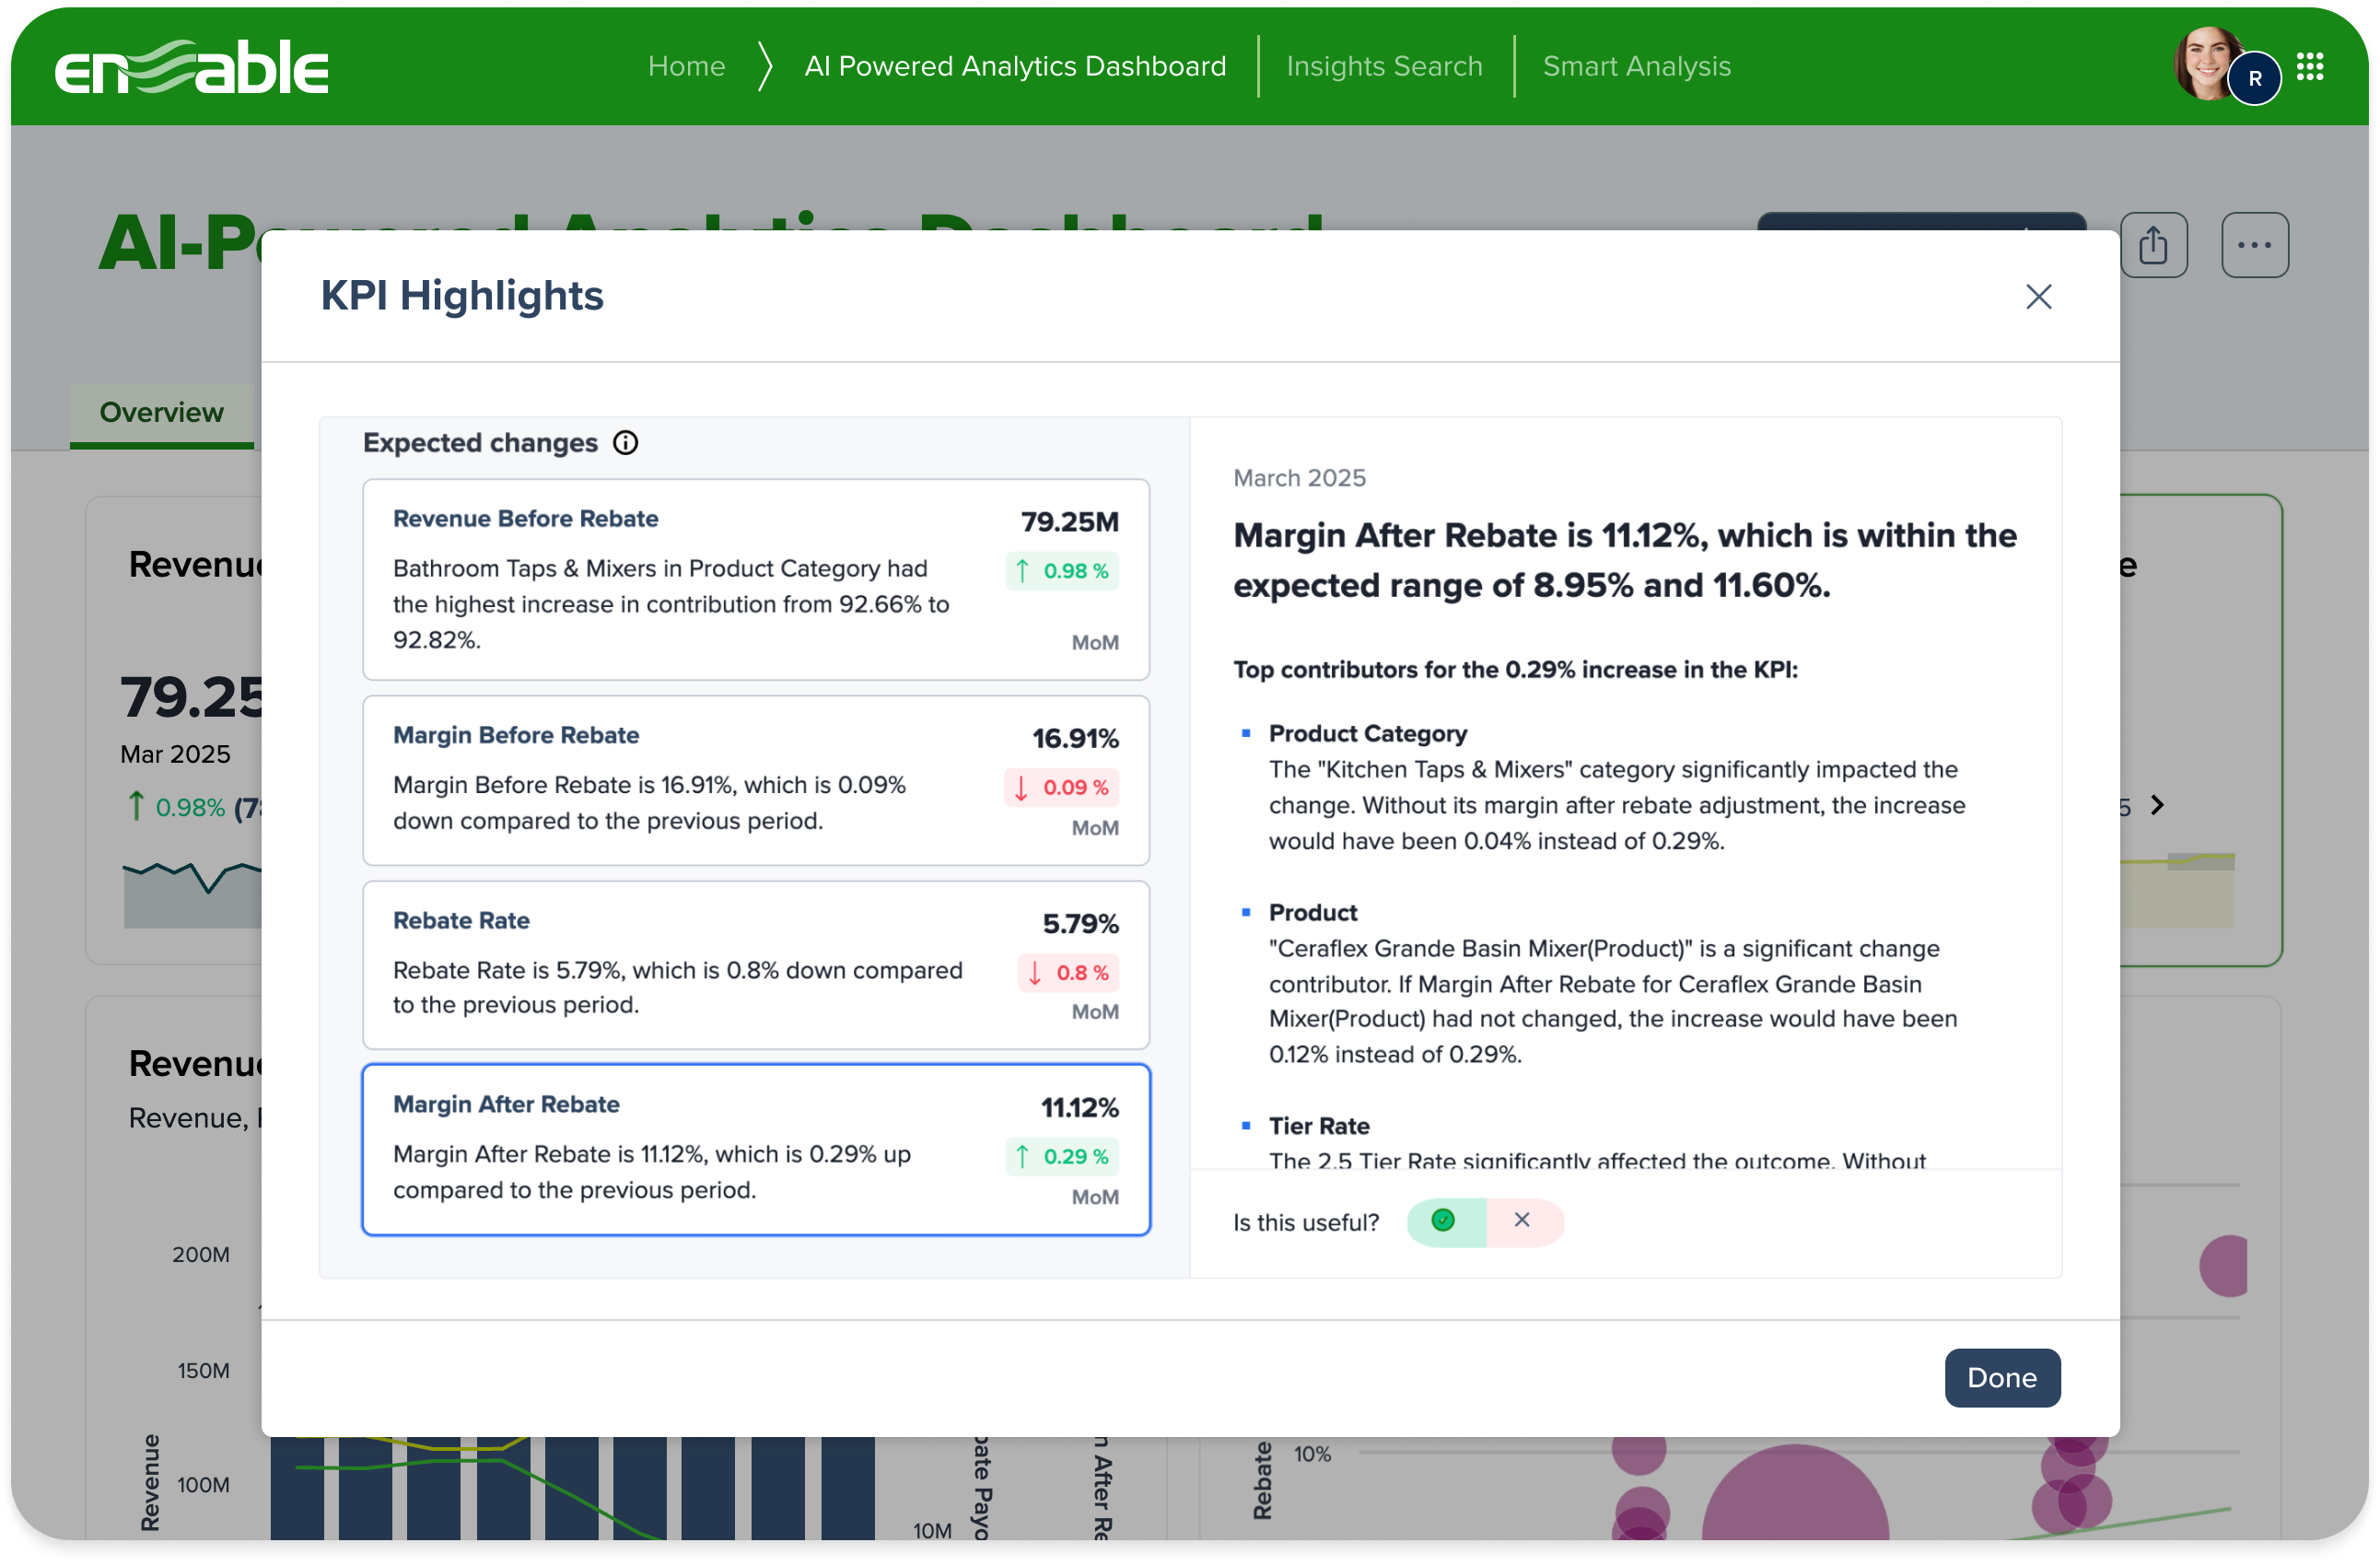This screenshot has width=2380, height=1566.
Task: Select the Margin After Rebate card
Action: [x=756, y=1149]
